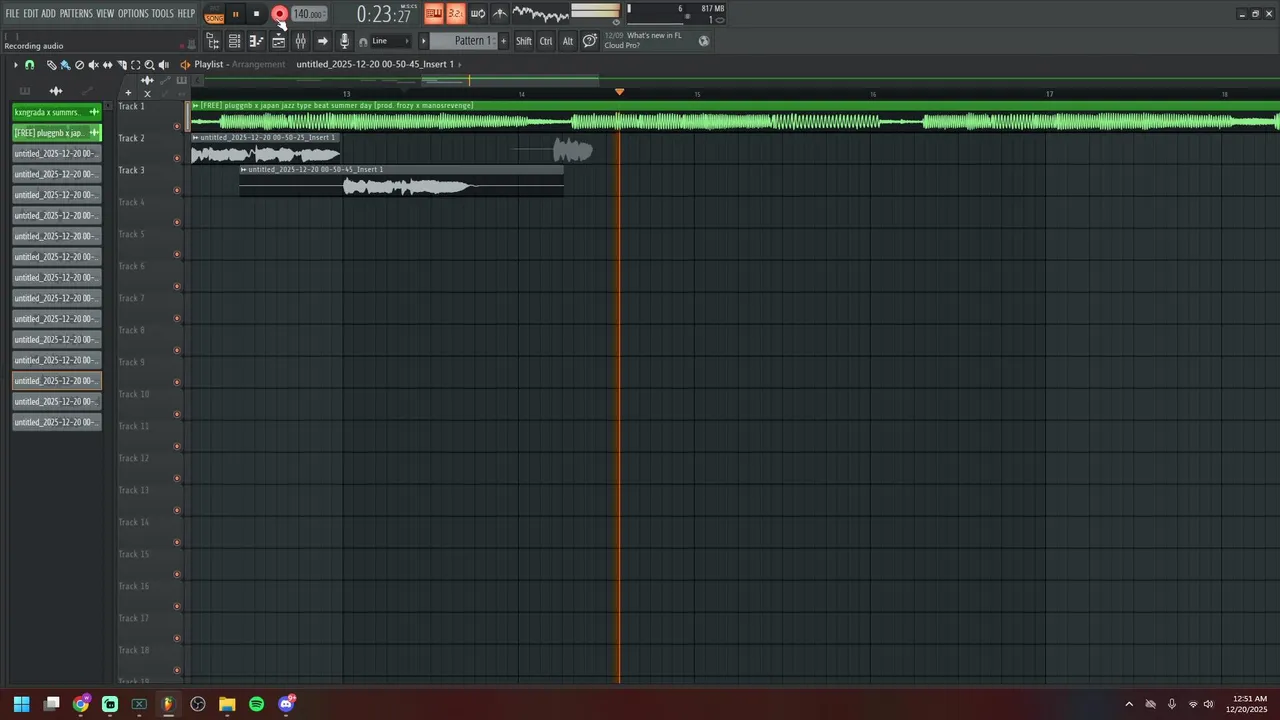This screenshot has width=1280, height=720.
Task: Expand the arrow left of Pattern 1
Action: pyautogui.click(x=423, y=41)
